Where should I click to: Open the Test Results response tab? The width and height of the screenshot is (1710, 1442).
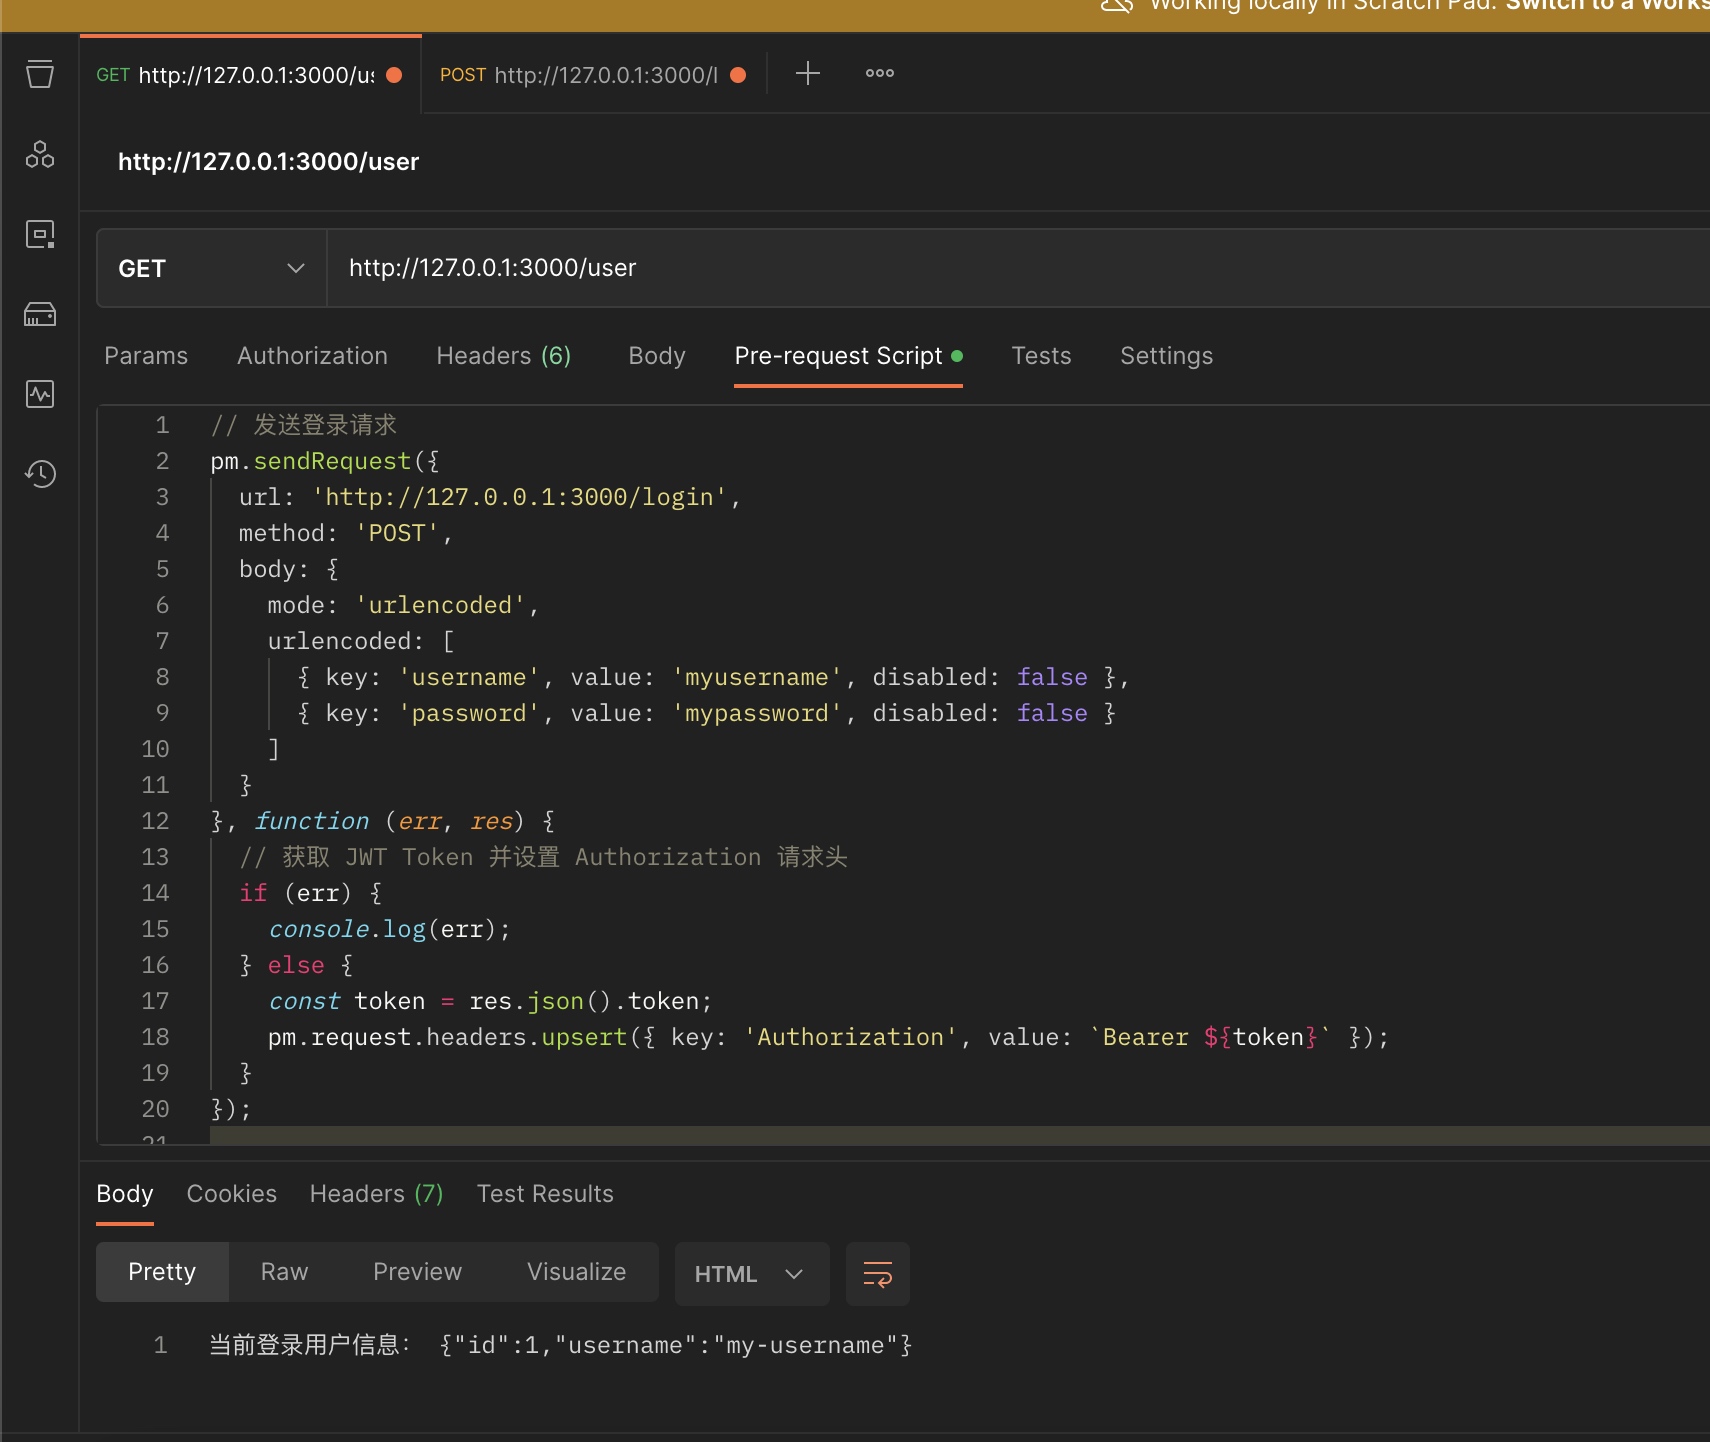[x=545, y=1194]
